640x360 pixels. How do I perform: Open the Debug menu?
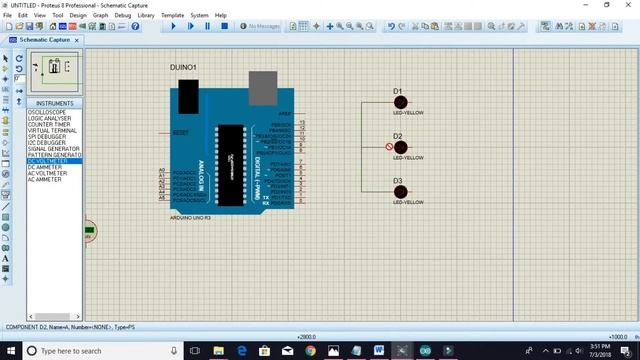[122, 15]
